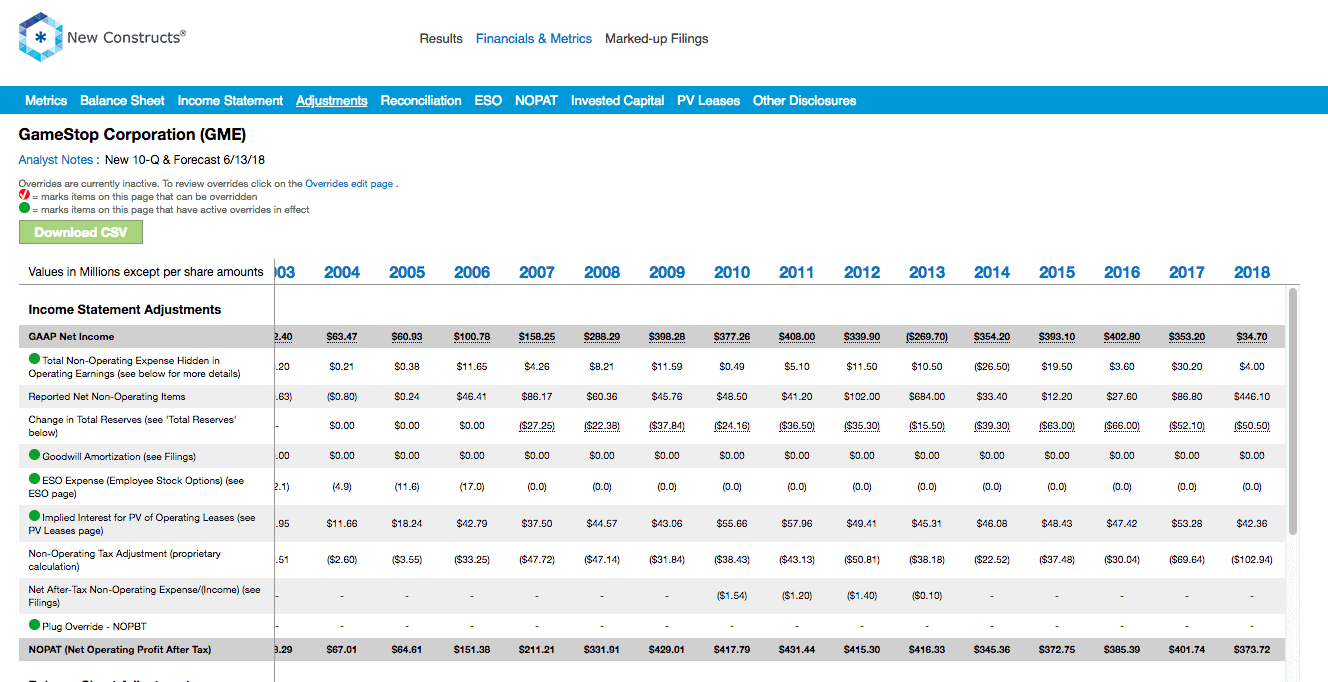Click the 2015 year column header
Screen dimensions: 1328x682
pyautogui.click(x=1057, y=272)
